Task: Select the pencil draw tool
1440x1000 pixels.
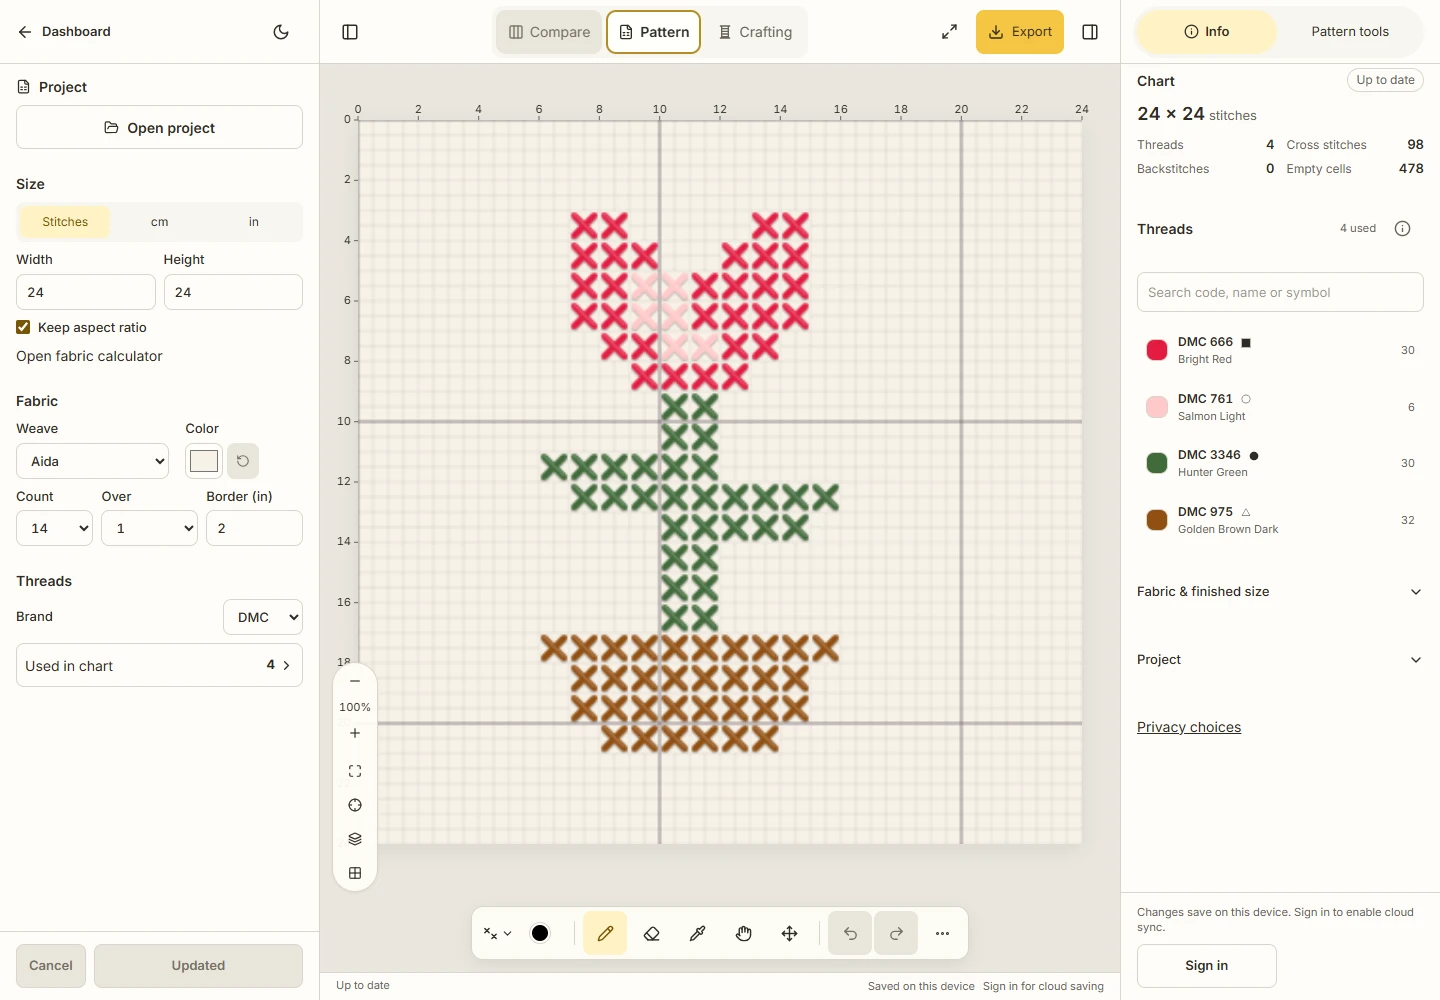Action: 605,933
